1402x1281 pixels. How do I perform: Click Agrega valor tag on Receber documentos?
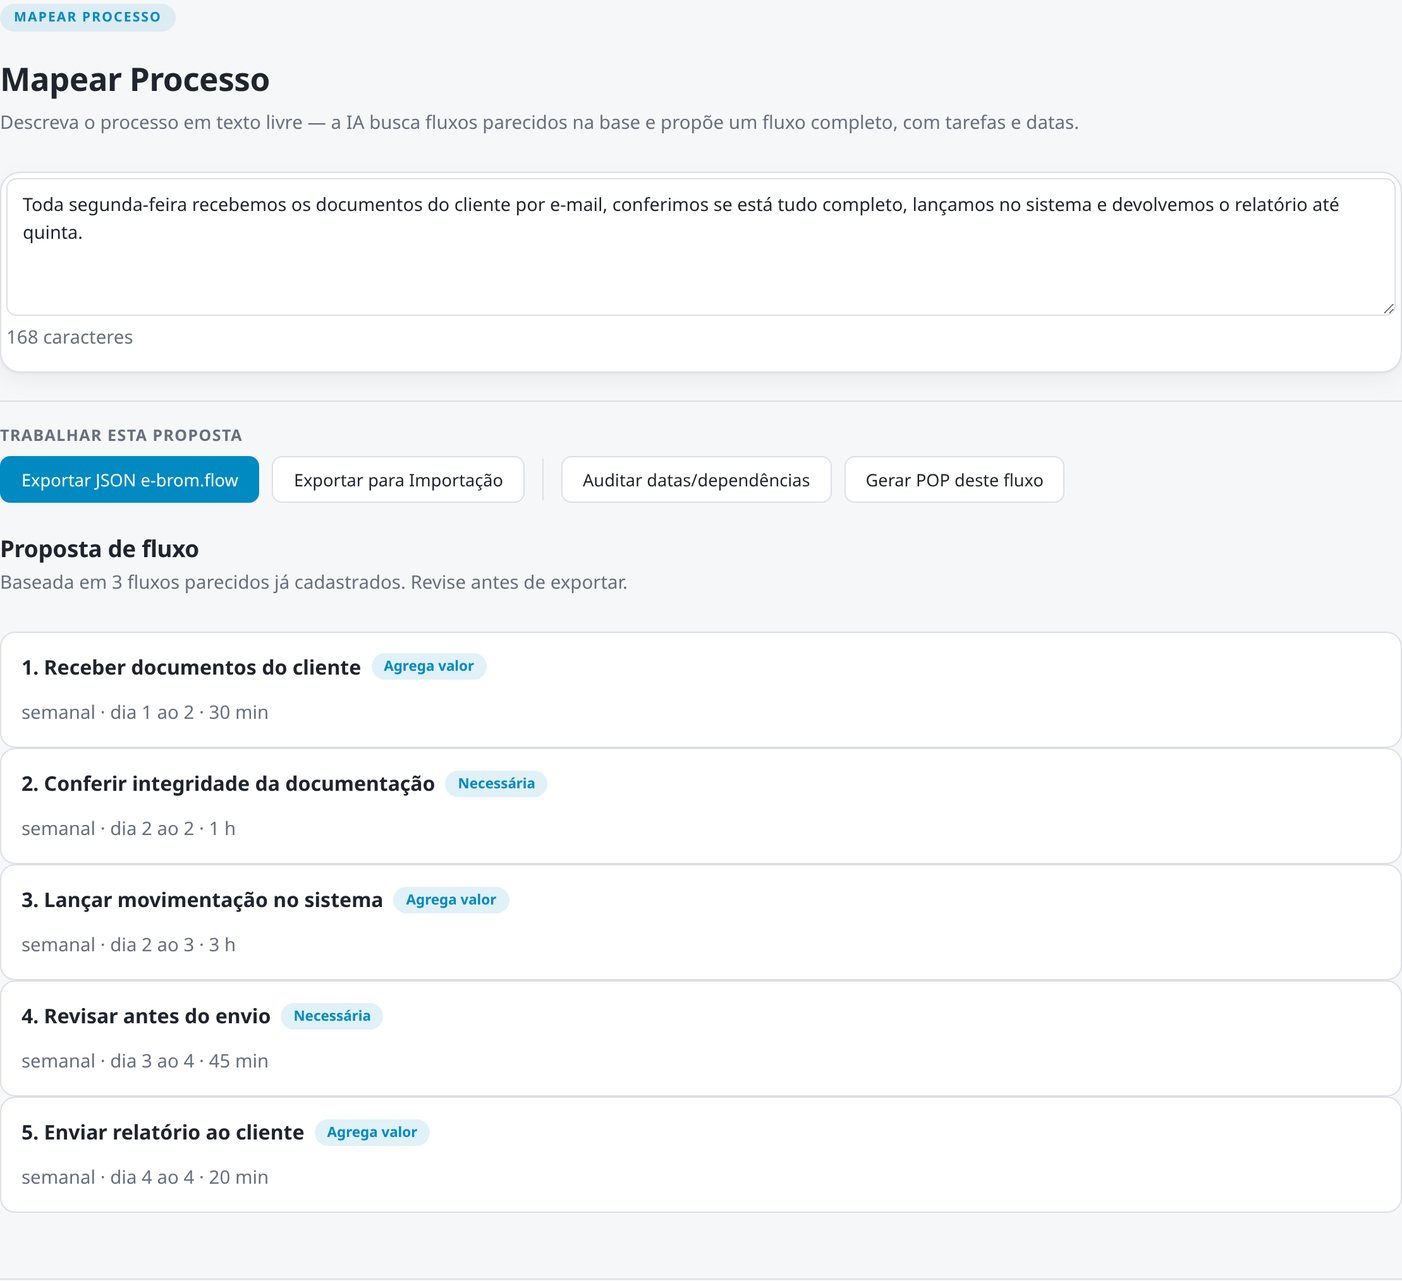point(429,667)
